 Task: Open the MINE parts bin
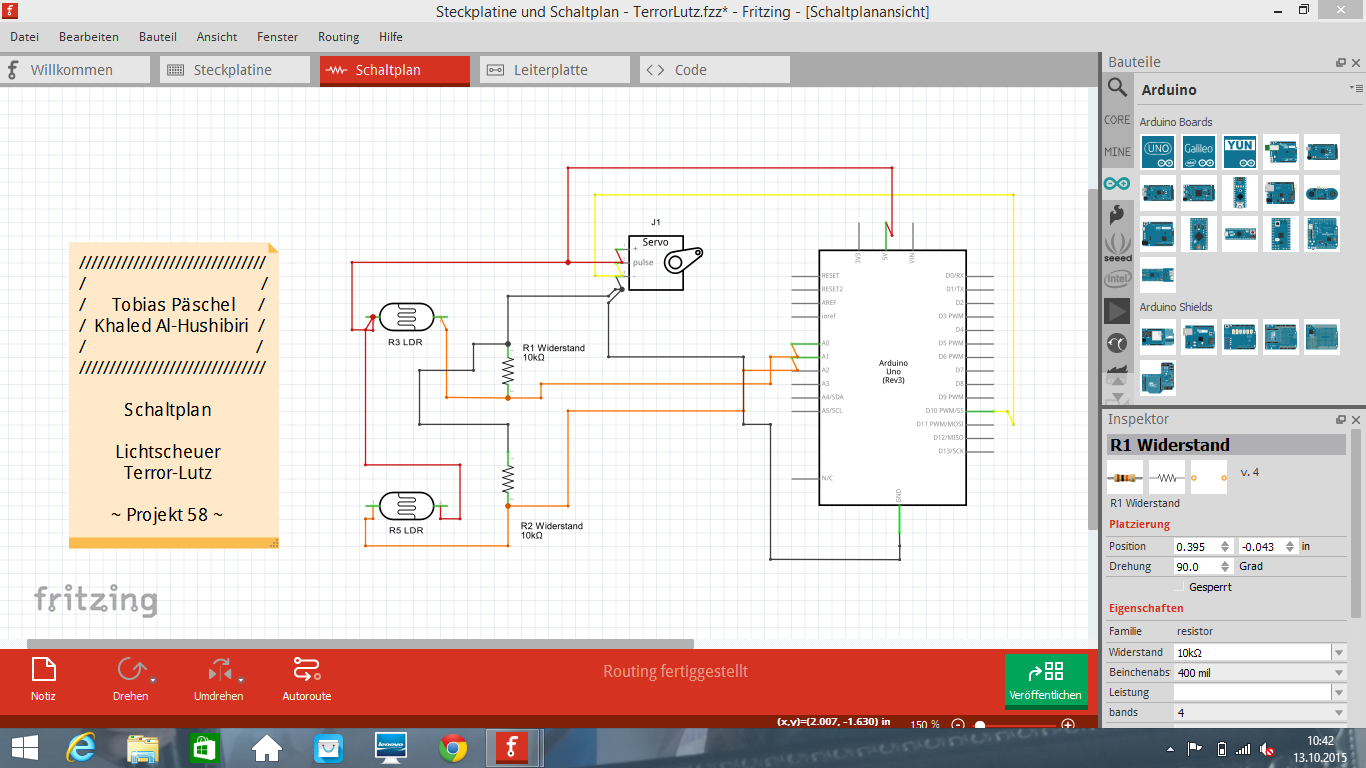click(x=1117, y=152)
